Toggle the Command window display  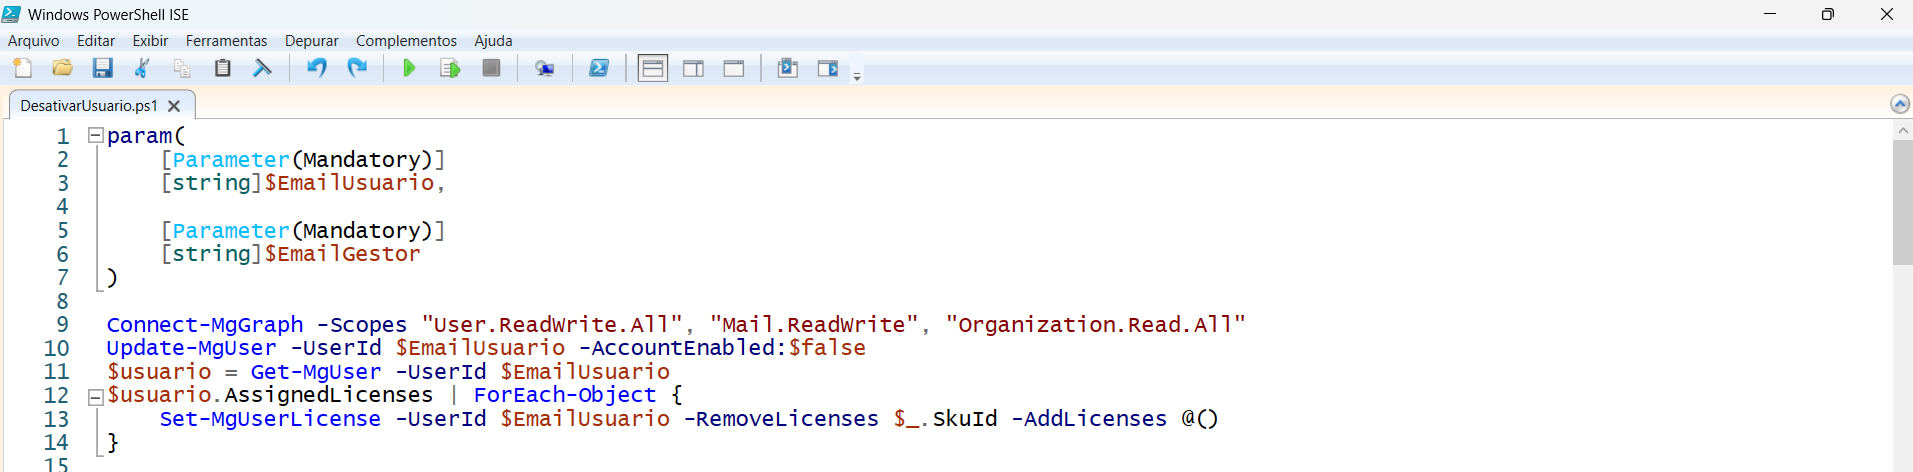click(x=788, y=68)
